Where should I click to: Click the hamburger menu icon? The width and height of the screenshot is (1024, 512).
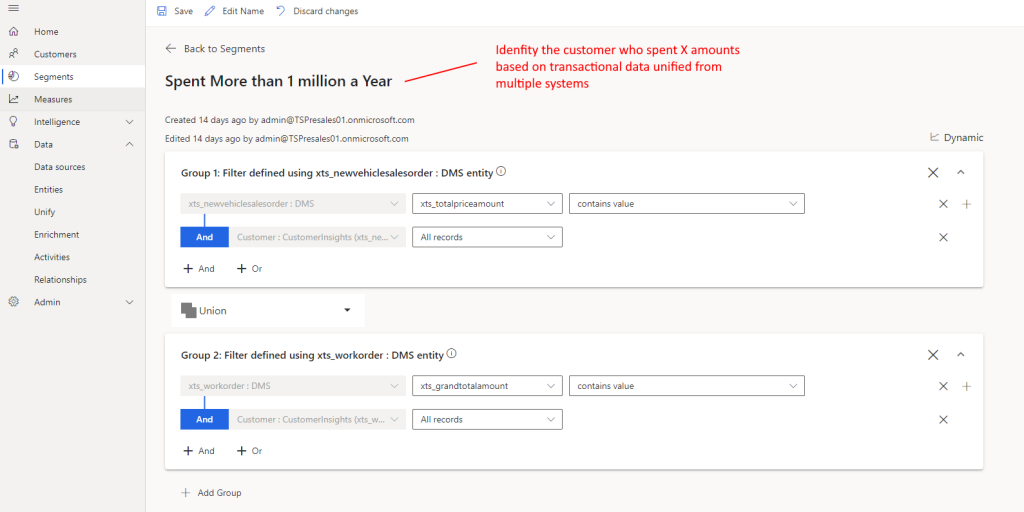(x=13, y=10)
